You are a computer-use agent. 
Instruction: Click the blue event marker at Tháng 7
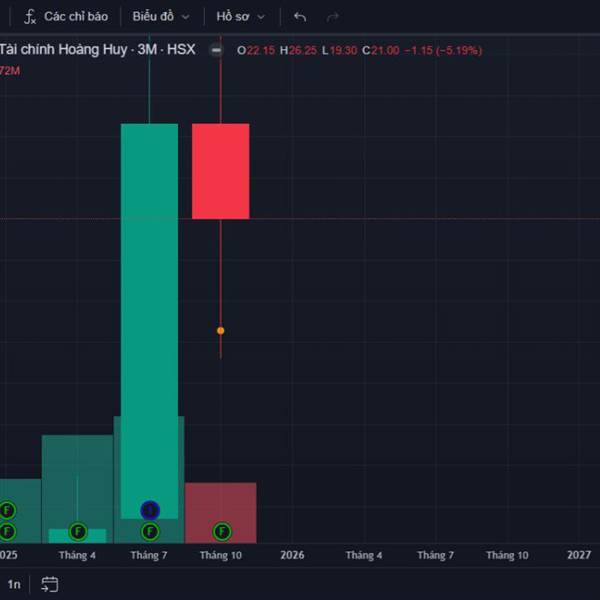coord(150,510)
